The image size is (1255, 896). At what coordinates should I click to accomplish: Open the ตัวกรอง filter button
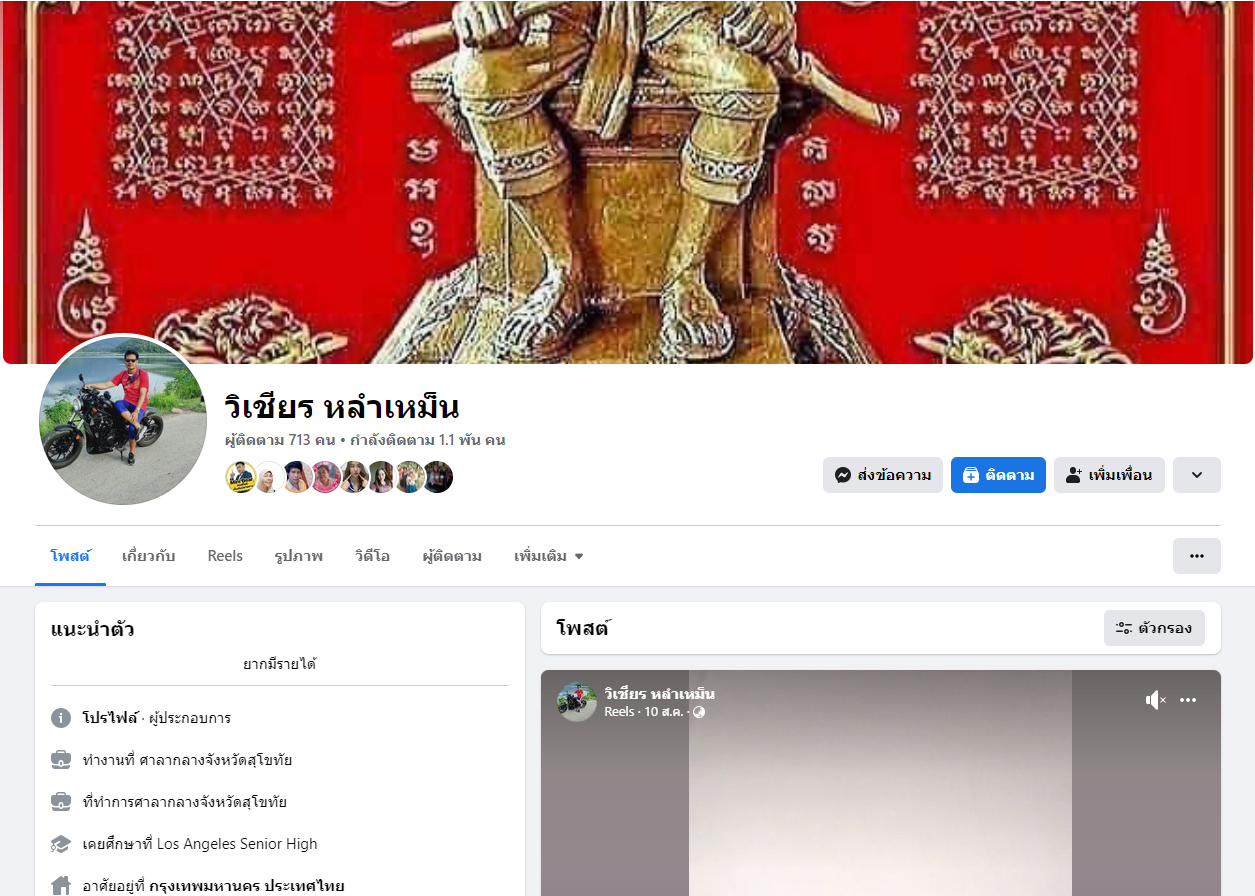[x=1154, y=628]
